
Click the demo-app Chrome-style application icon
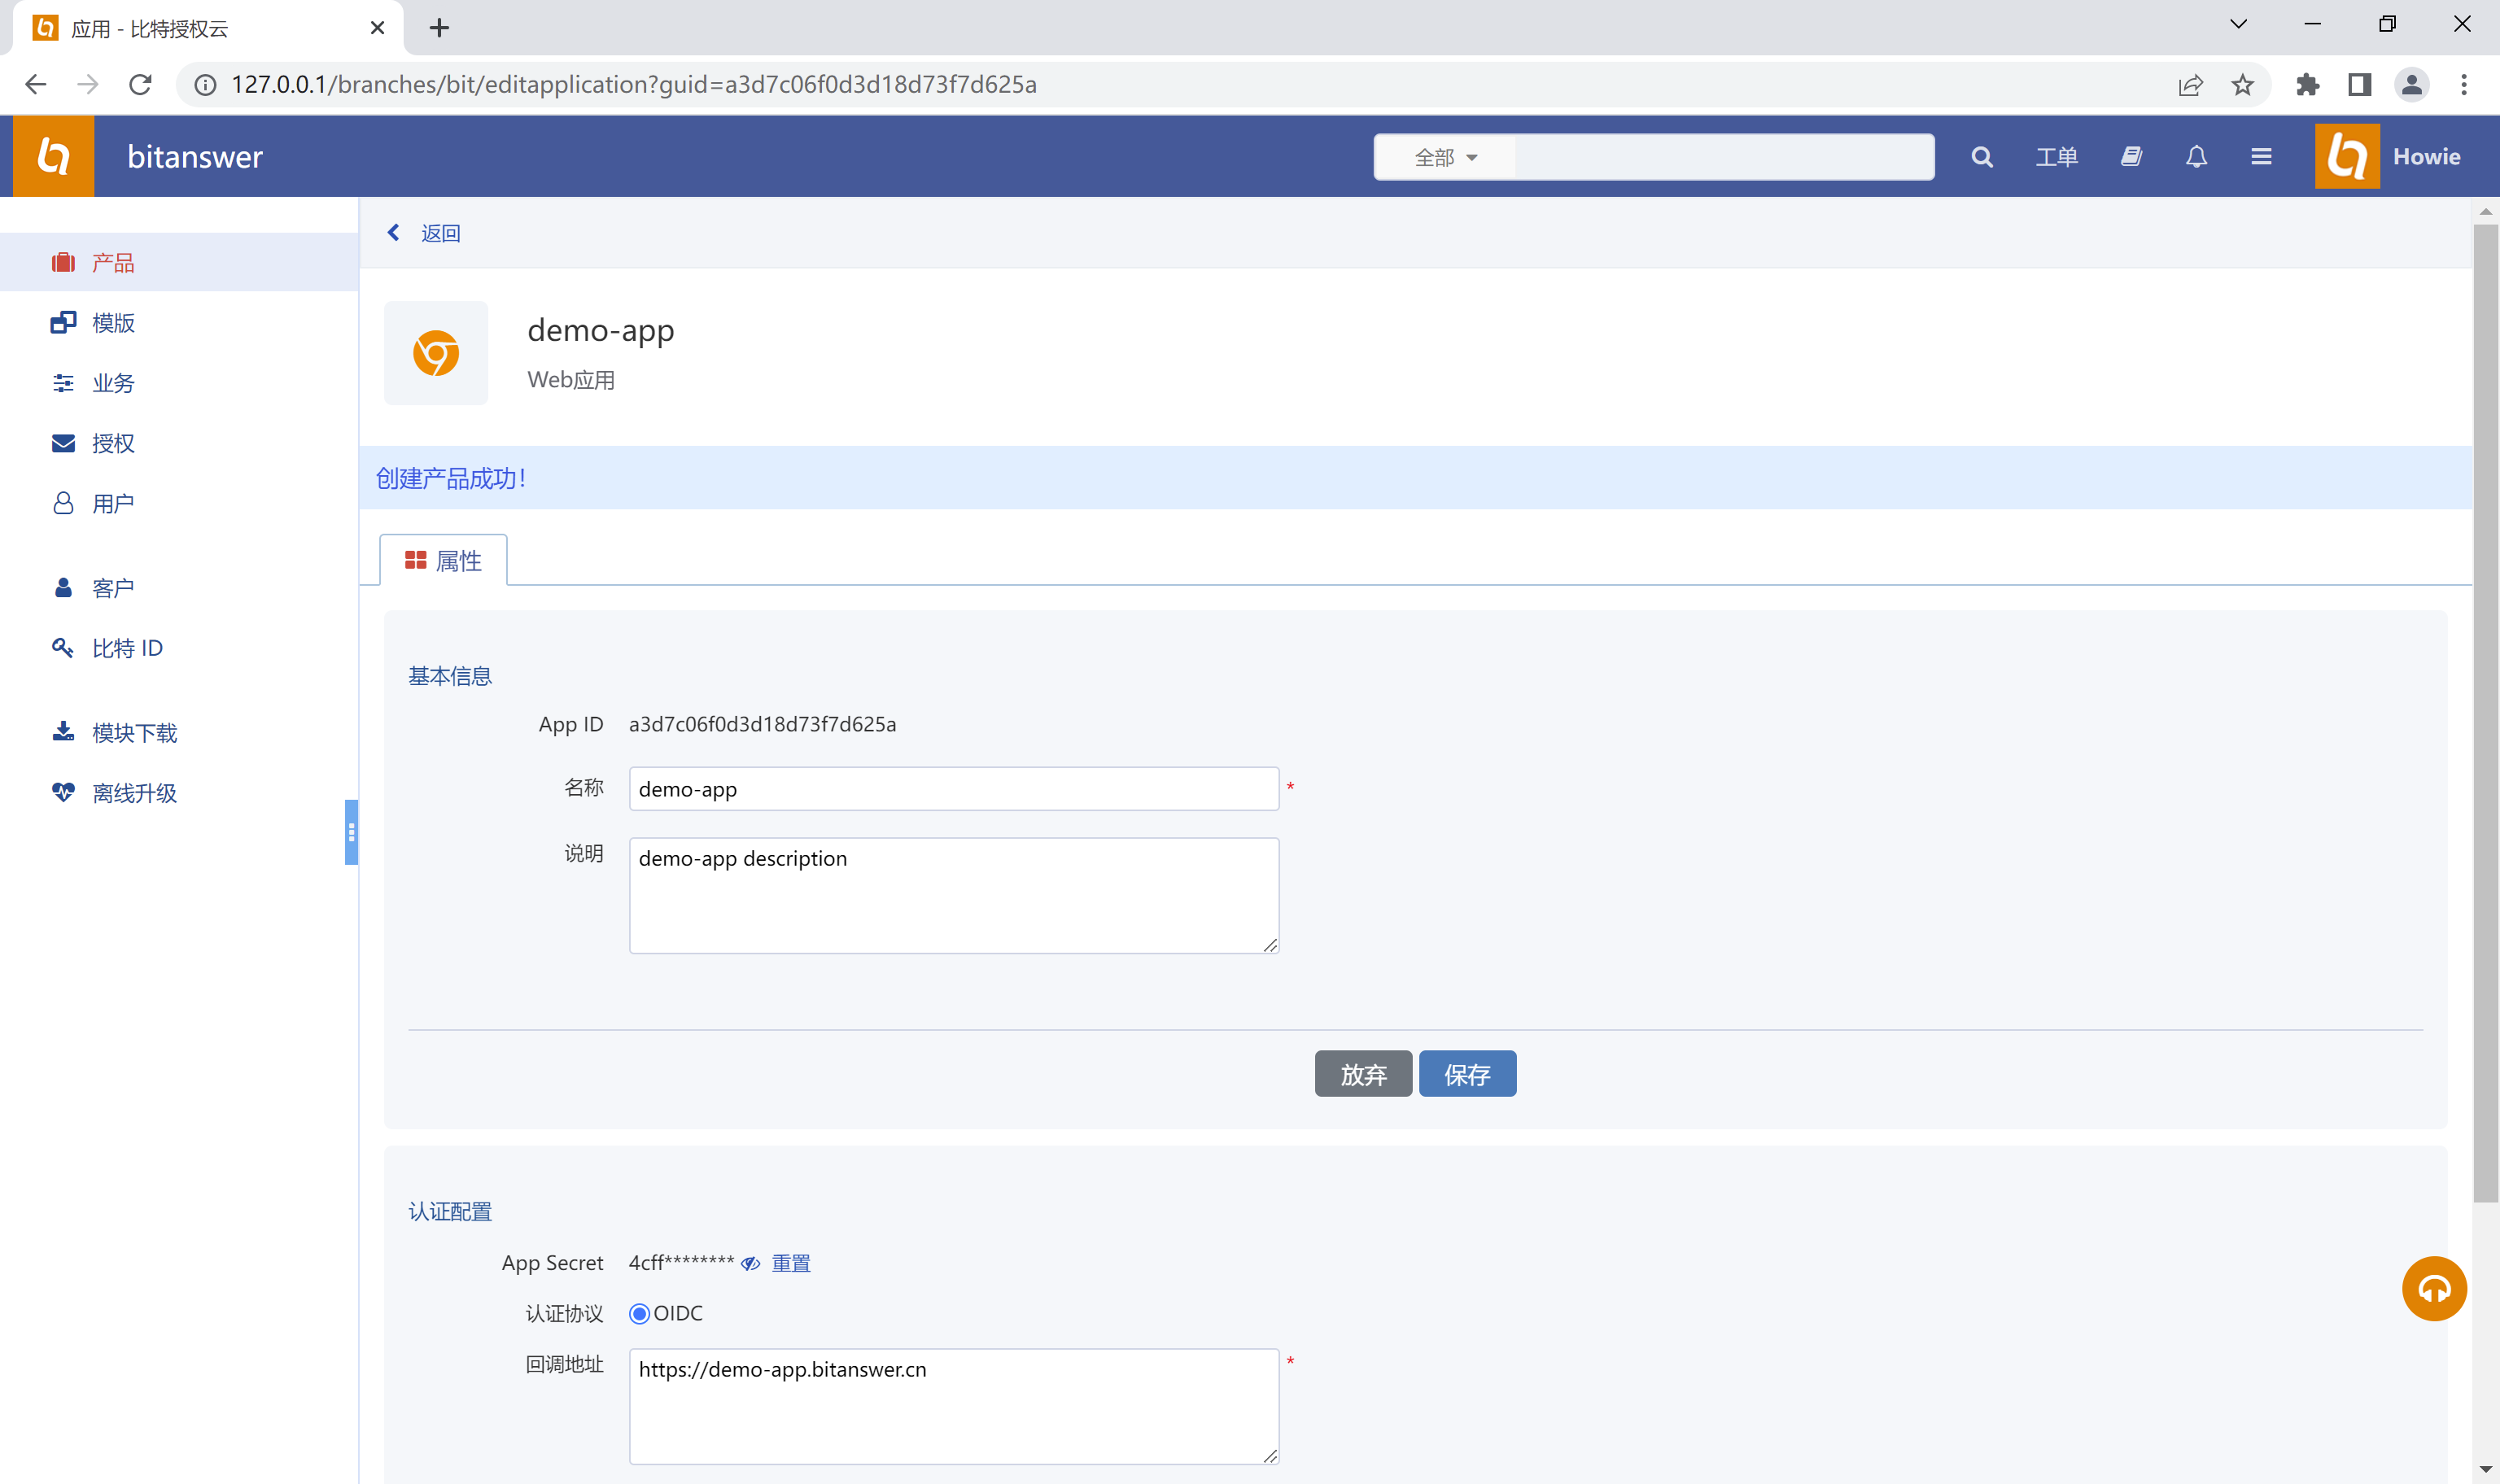coord(436,353)
